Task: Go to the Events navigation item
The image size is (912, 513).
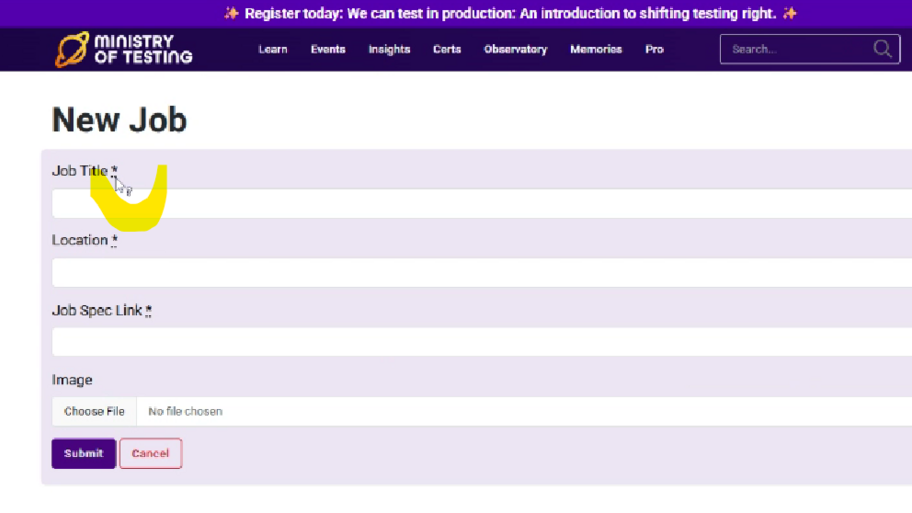Action: click(x=328, y=49)
